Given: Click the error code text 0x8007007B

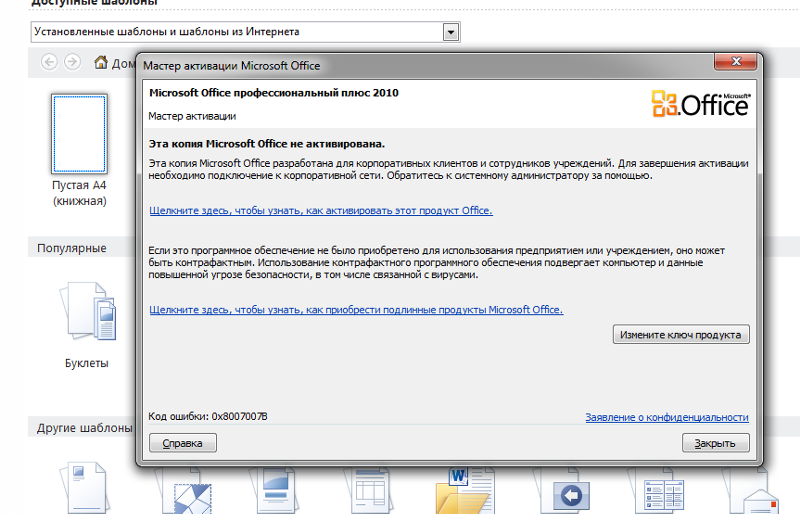Looking at the screenshot, I should click(240, 417).
